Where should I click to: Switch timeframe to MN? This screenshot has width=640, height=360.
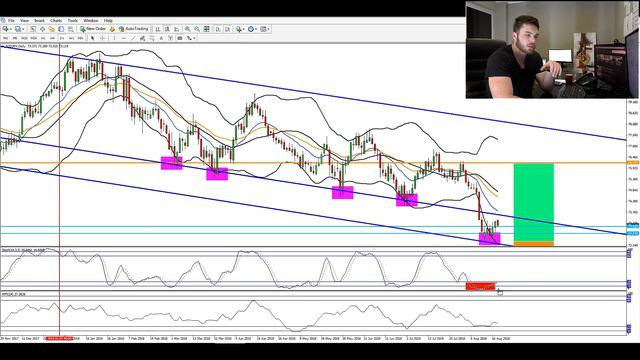[x=80, y=38]
